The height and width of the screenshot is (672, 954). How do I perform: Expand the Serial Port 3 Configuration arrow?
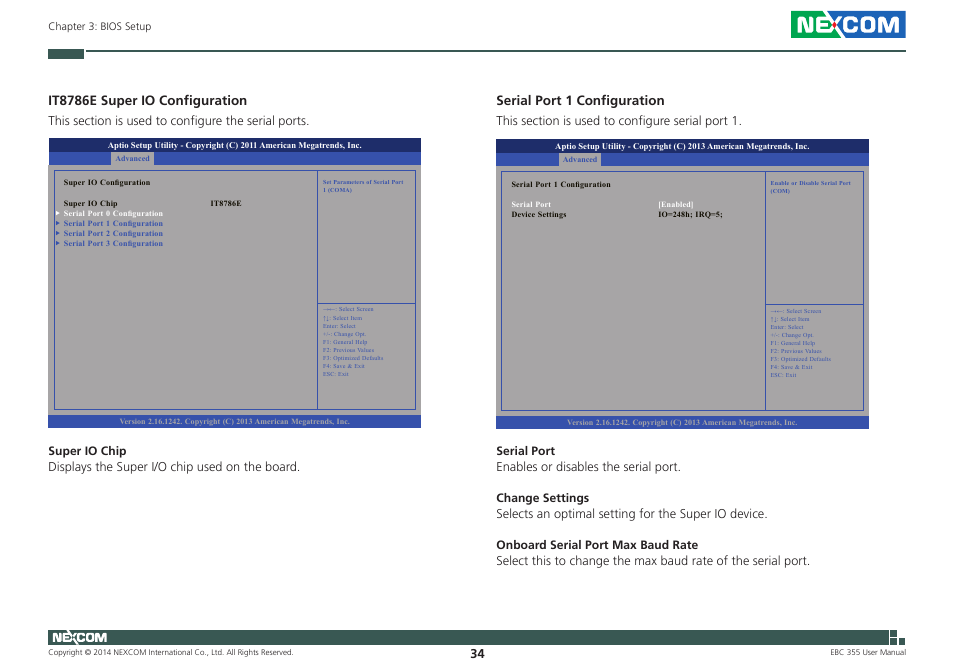coord(58,243)
